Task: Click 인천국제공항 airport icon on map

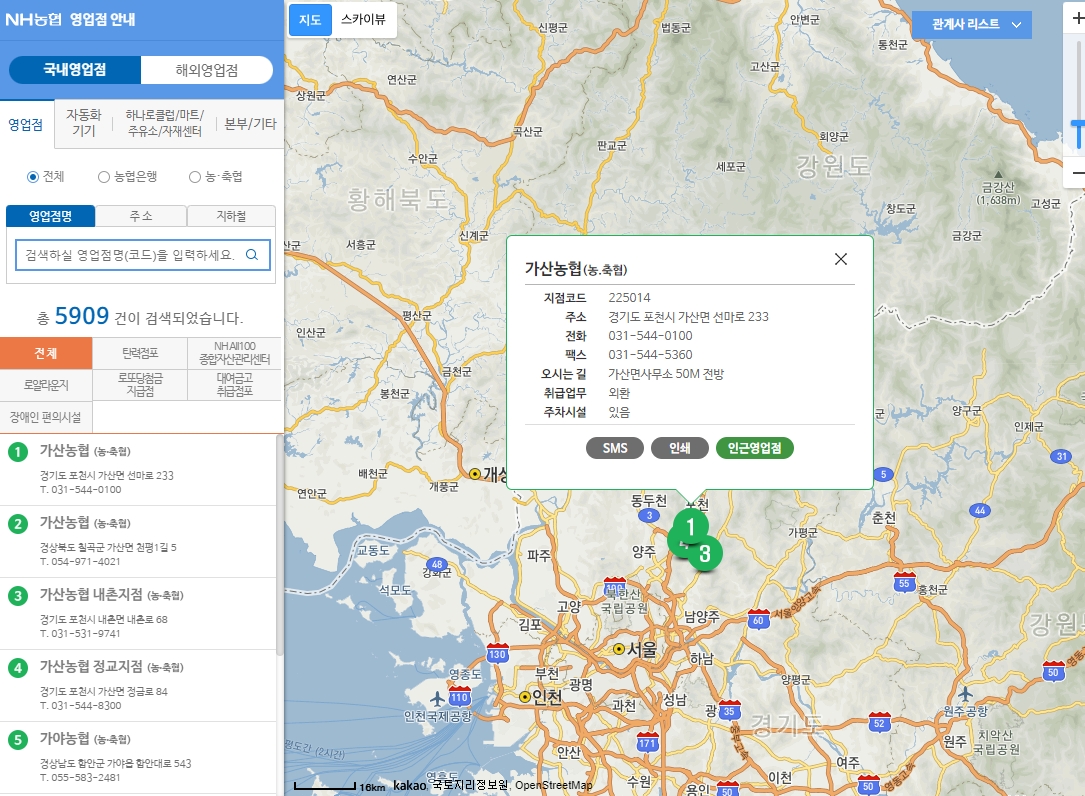Action: click(x=437, y=698)
